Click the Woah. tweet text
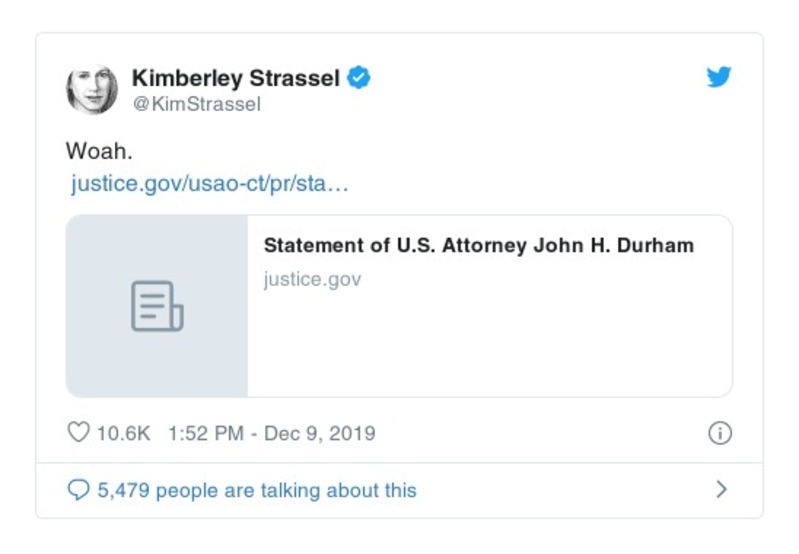 pos(99,151)
